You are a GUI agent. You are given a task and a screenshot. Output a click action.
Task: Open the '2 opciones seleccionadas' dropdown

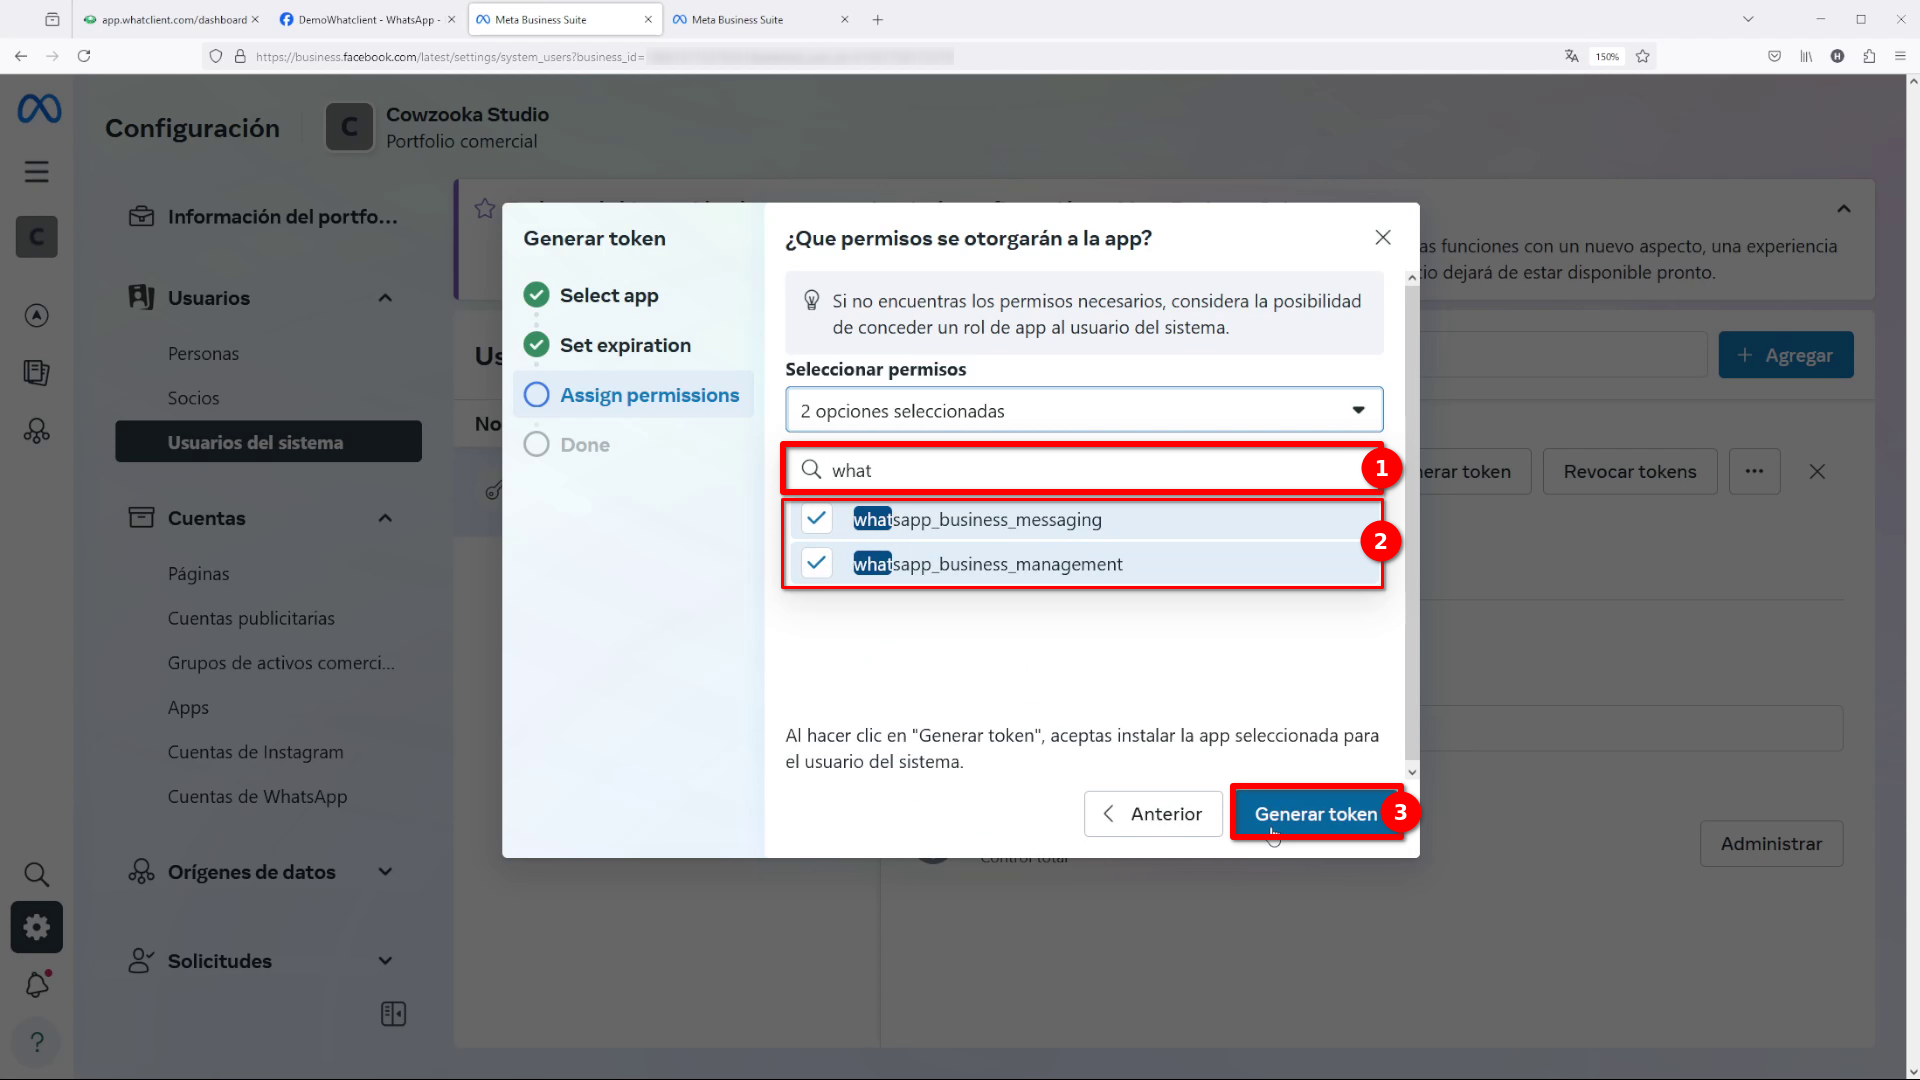[x=1084, y=410]
